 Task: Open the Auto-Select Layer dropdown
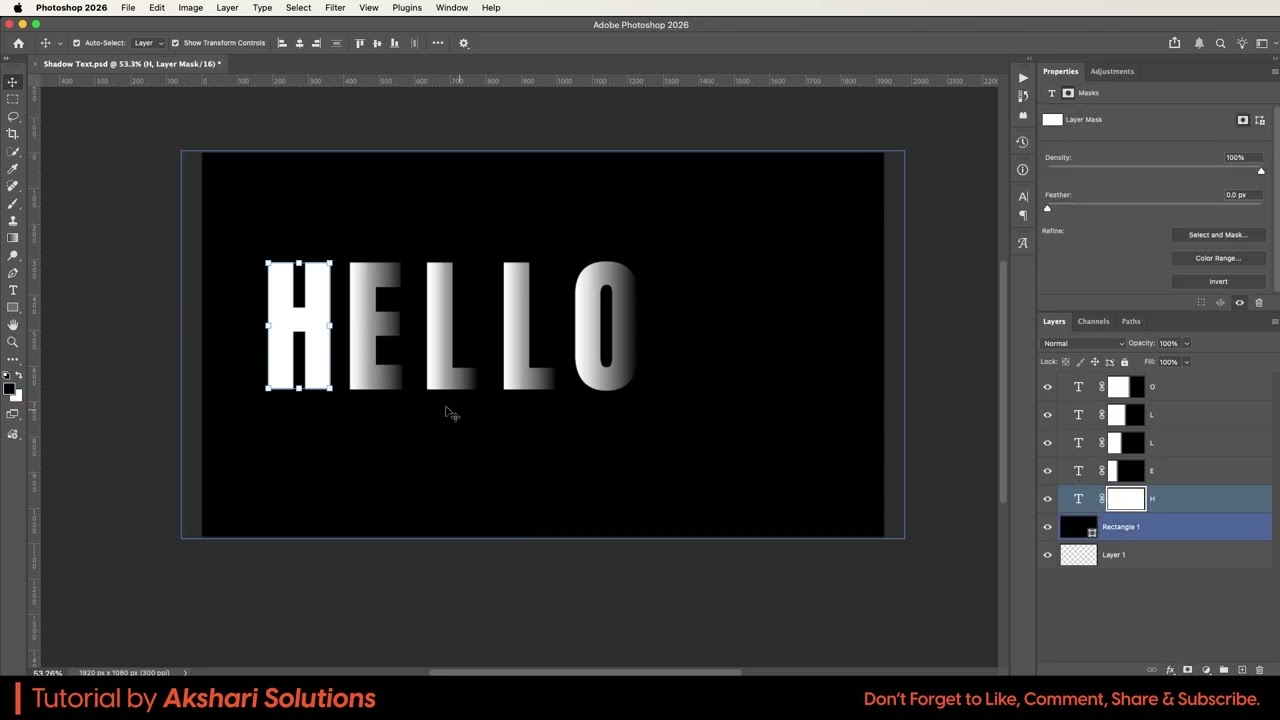[149, 43]
